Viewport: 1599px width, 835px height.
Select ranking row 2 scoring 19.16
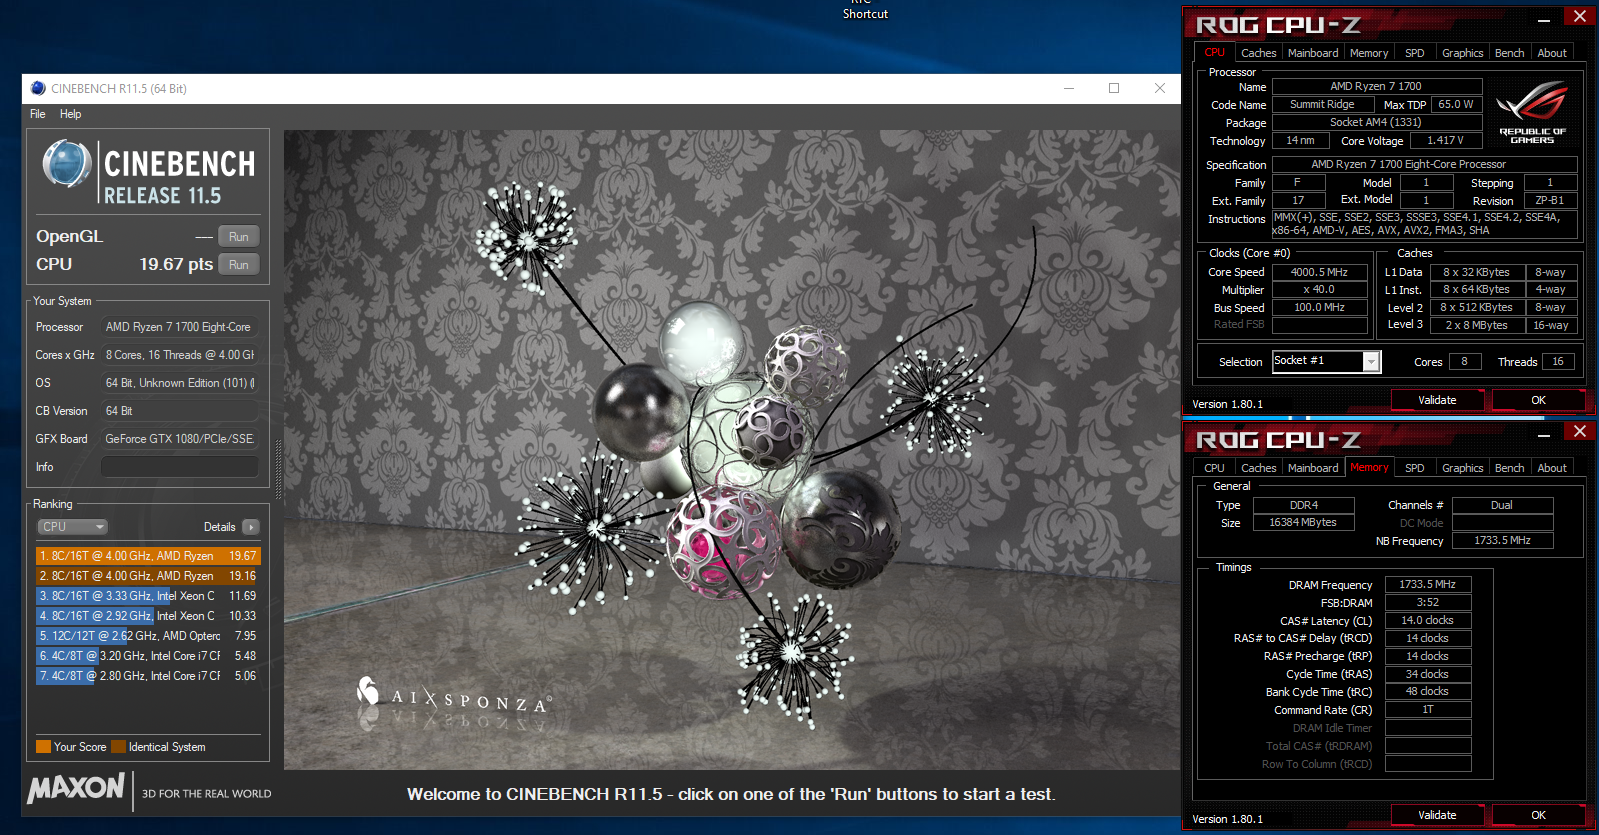tap(148, 576)
